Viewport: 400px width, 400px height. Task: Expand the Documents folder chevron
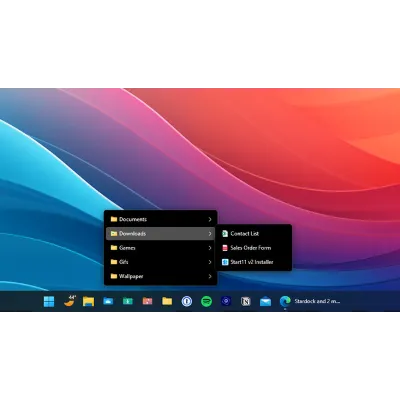pyautogui.click(x=210, y=219)
